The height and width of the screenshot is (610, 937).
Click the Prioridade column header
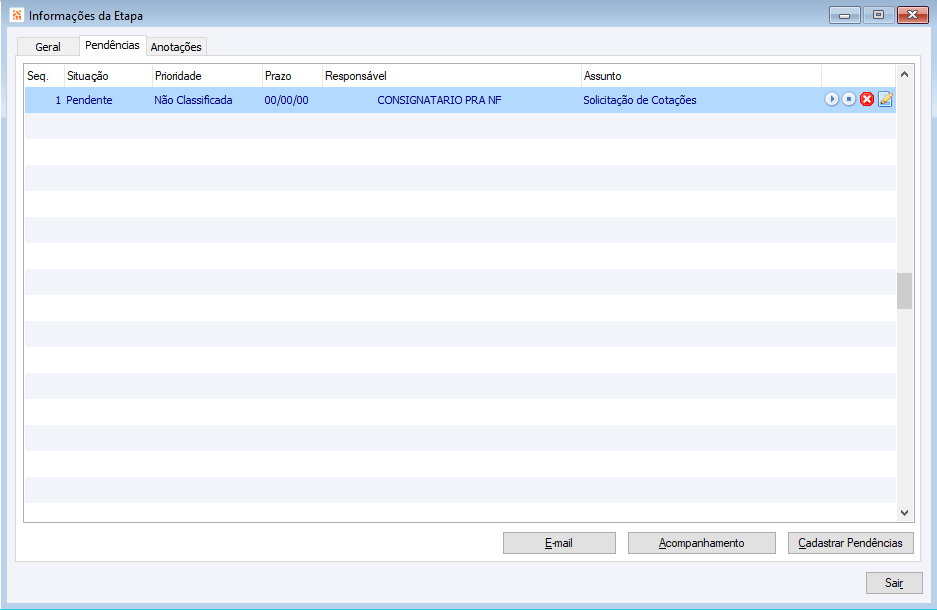(207, 76)
